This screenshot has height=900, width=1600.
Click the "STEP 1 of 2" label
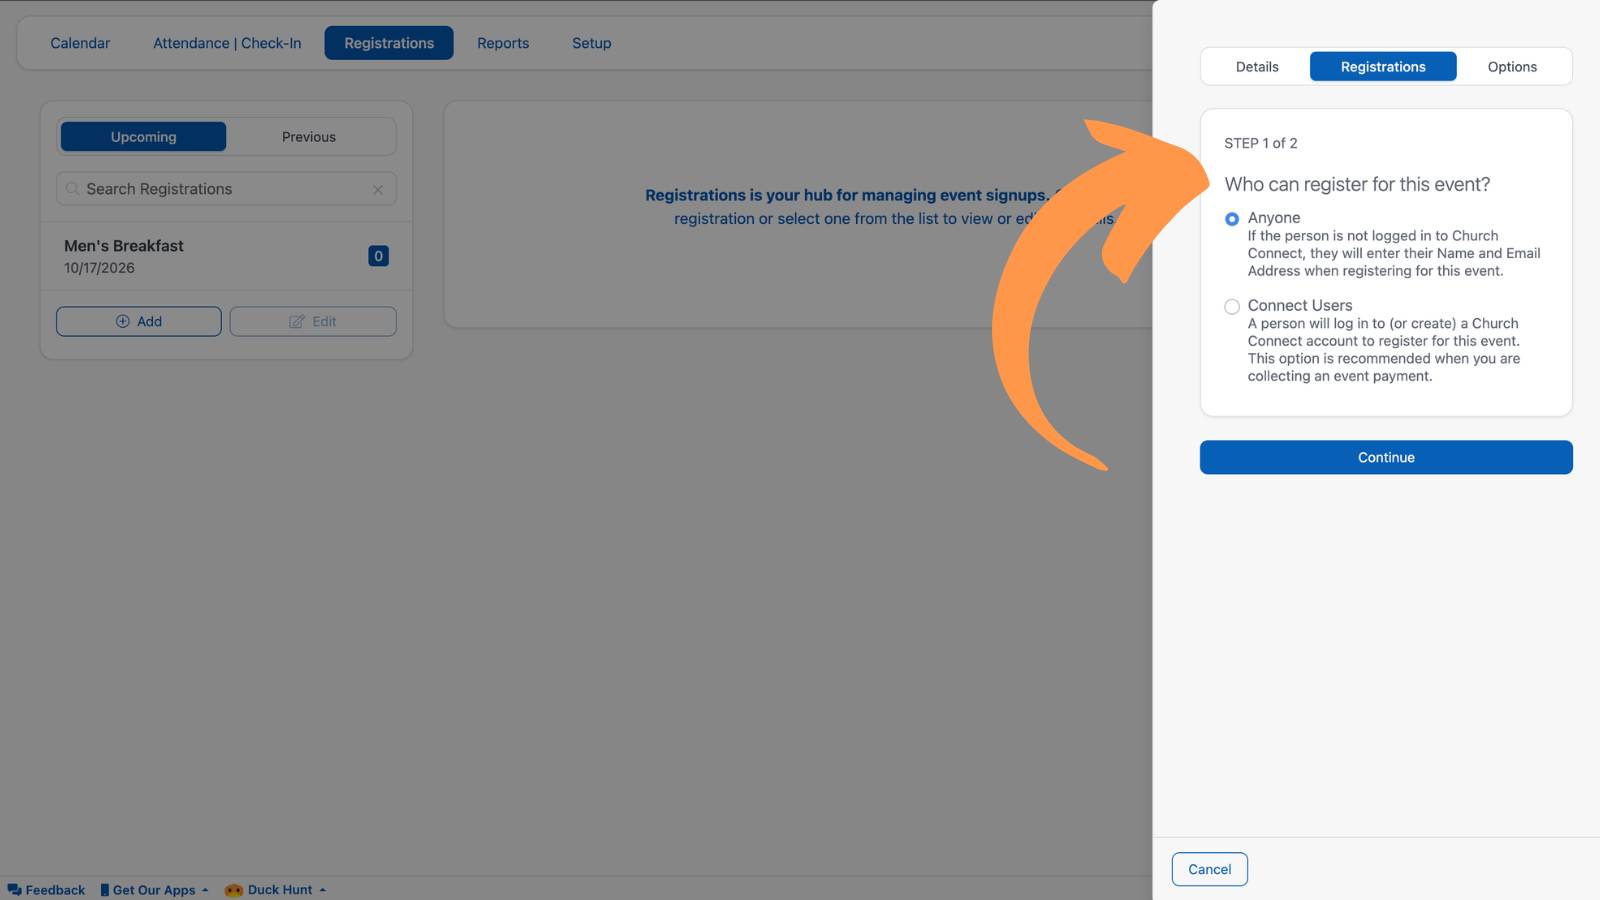1260,143
